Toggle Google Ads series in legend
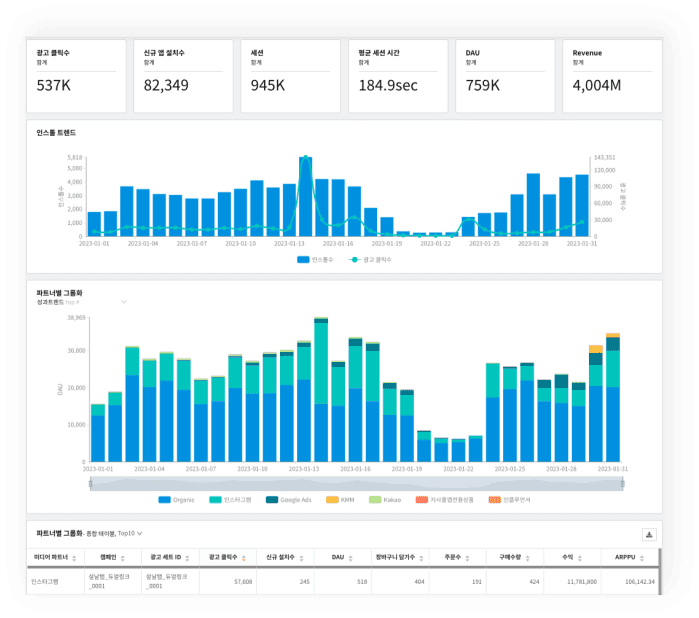 [288, 500]
